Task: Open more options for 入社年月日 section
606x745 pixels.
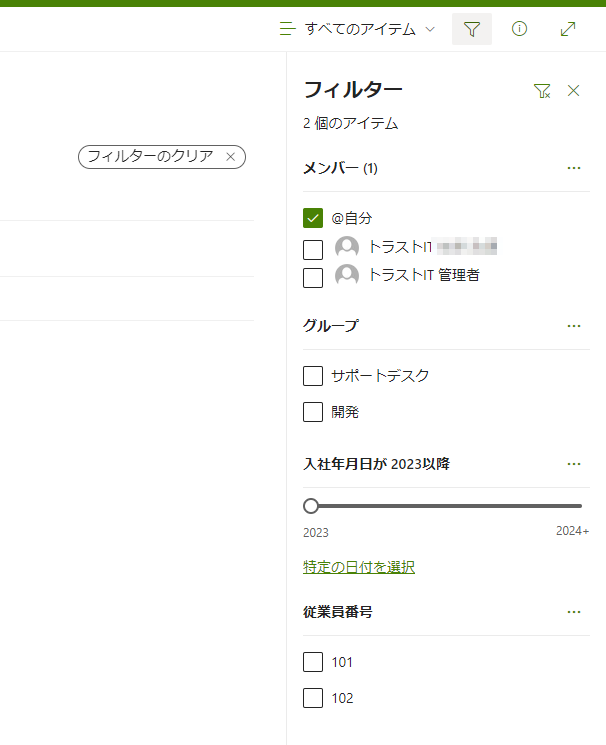Action: (x=574, y=464)
